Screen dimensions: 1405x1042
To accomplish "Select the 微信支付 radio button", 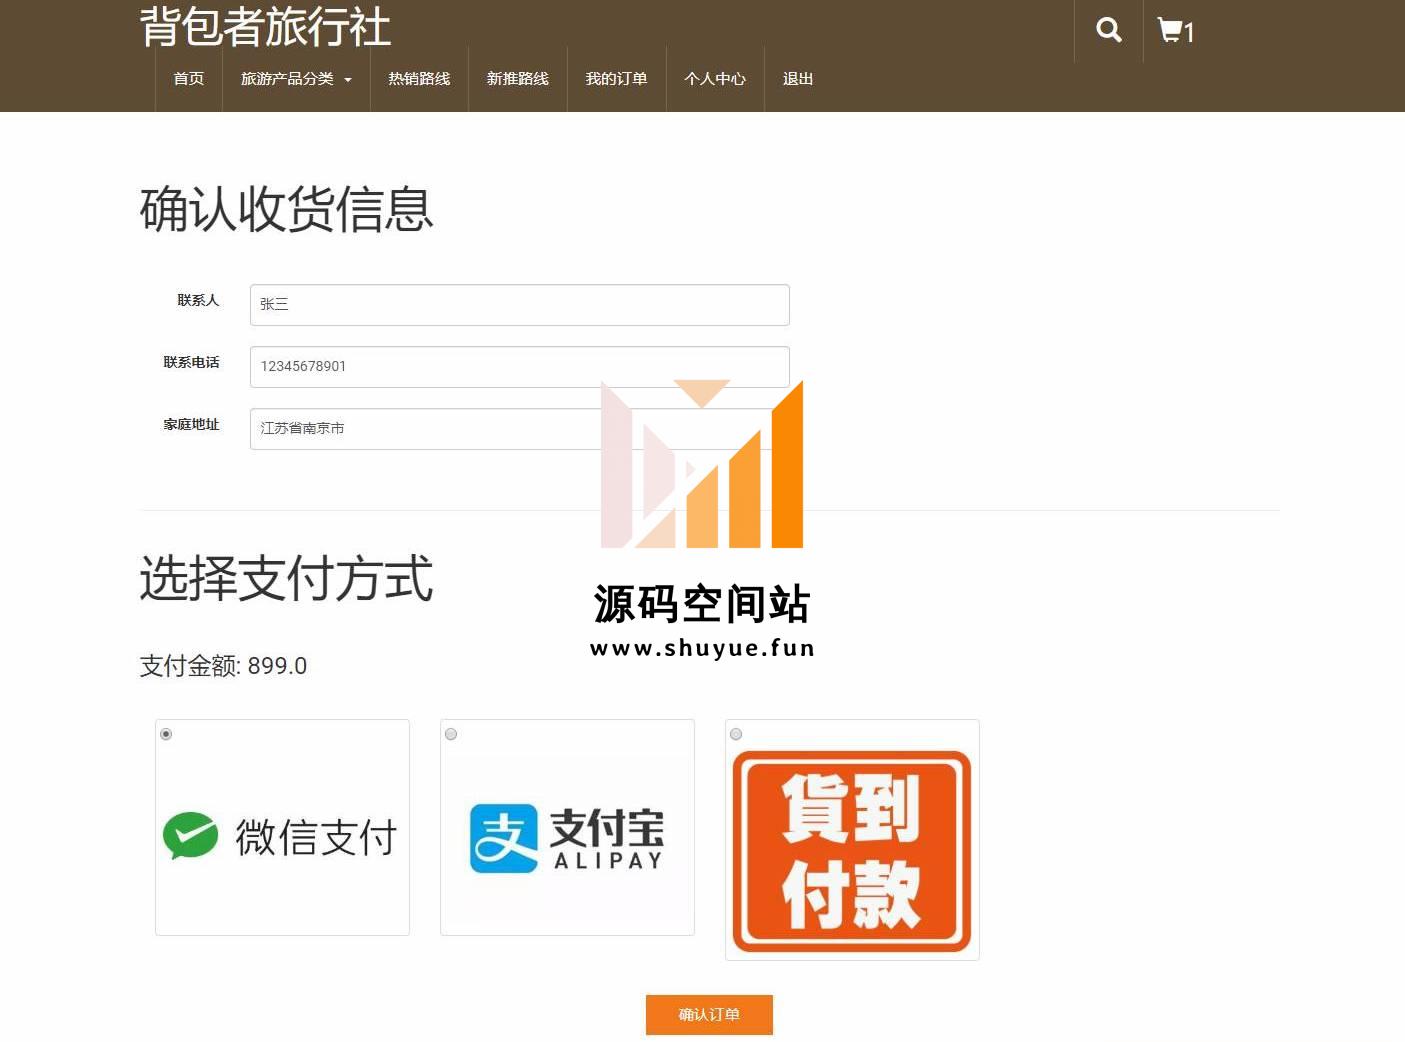I will tap(166, 734).
